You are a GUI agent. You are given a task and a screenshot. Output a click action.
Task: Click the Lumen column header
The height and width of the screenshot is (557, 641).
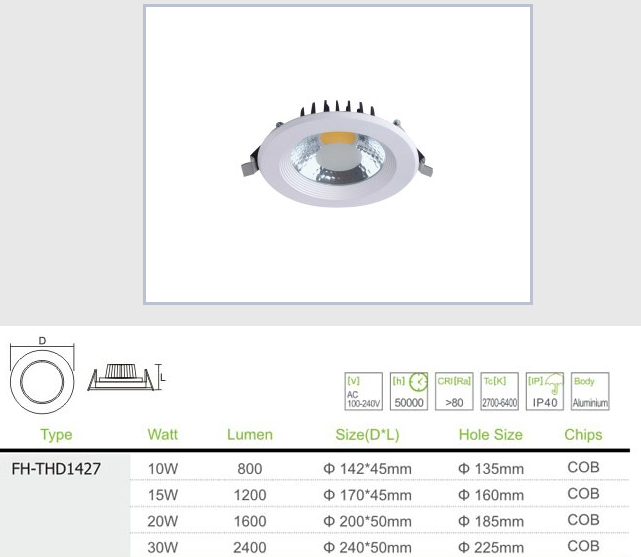coord(250,435)
